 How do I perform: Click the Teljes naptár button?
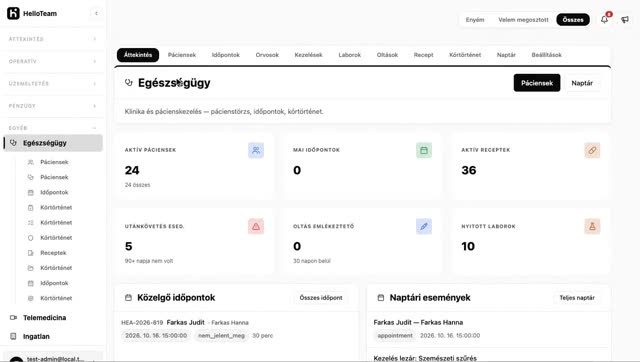[577, 298]
